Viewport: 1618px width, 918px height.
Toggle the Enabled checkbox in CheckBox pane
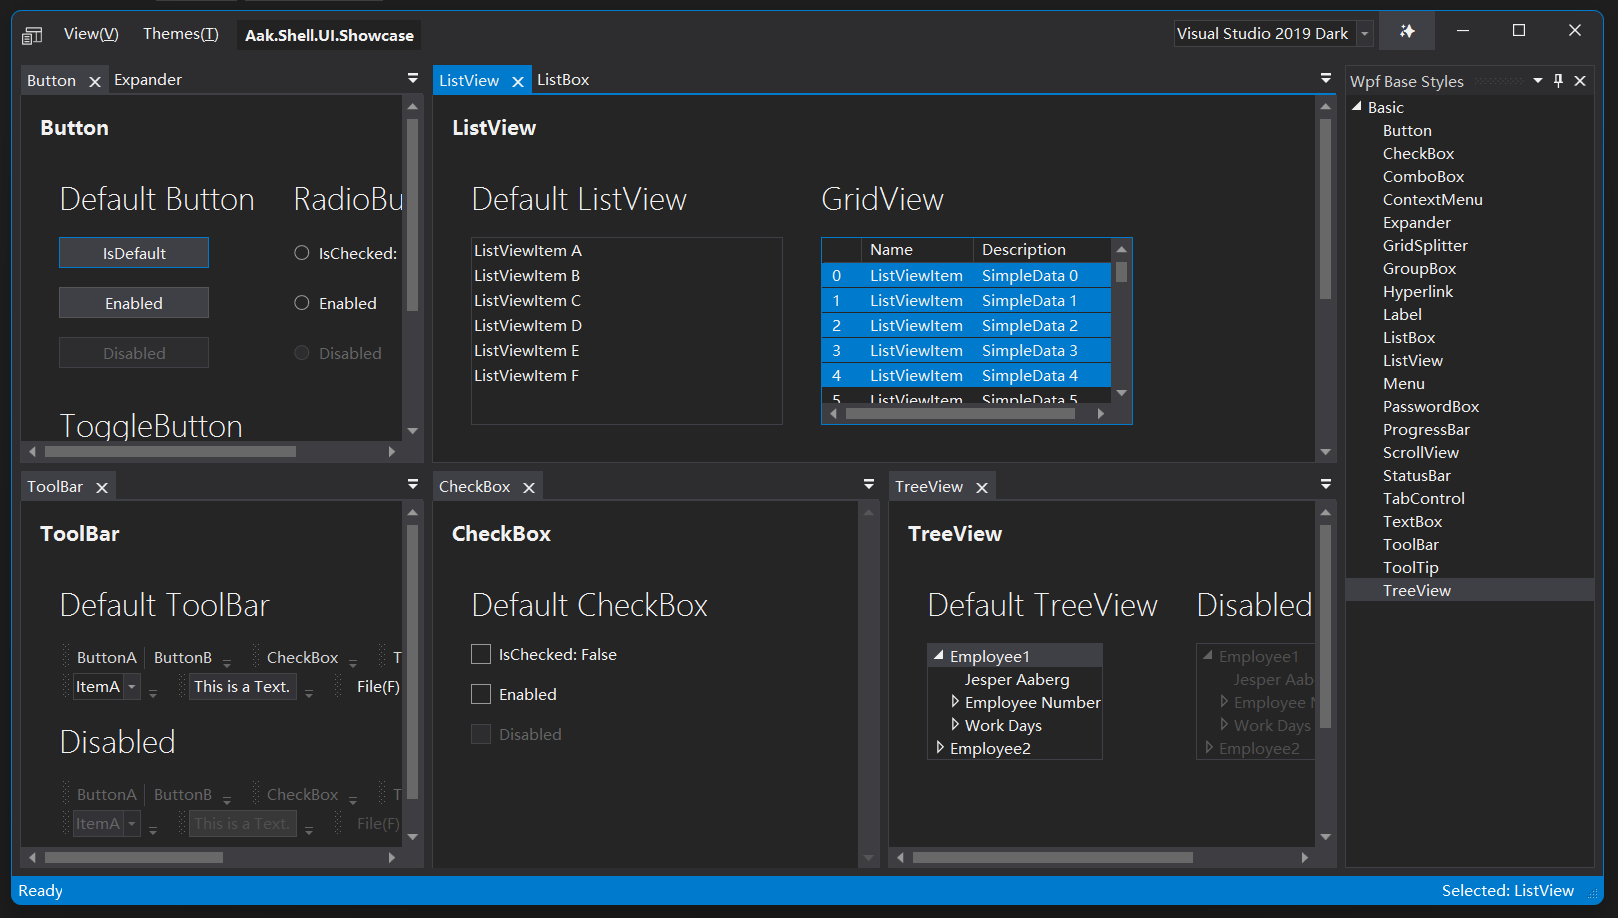click(x=480, y=694)
